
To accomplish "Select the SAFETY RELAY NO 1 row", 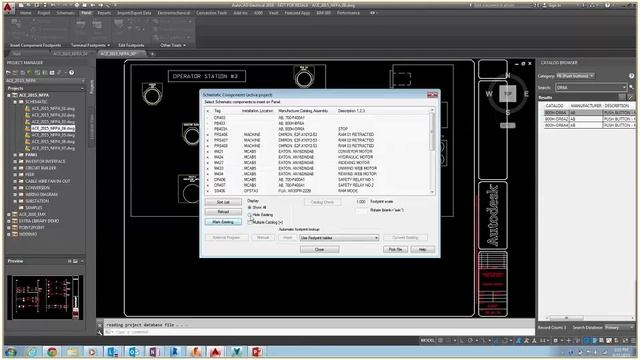I will [x=318, y=180].
